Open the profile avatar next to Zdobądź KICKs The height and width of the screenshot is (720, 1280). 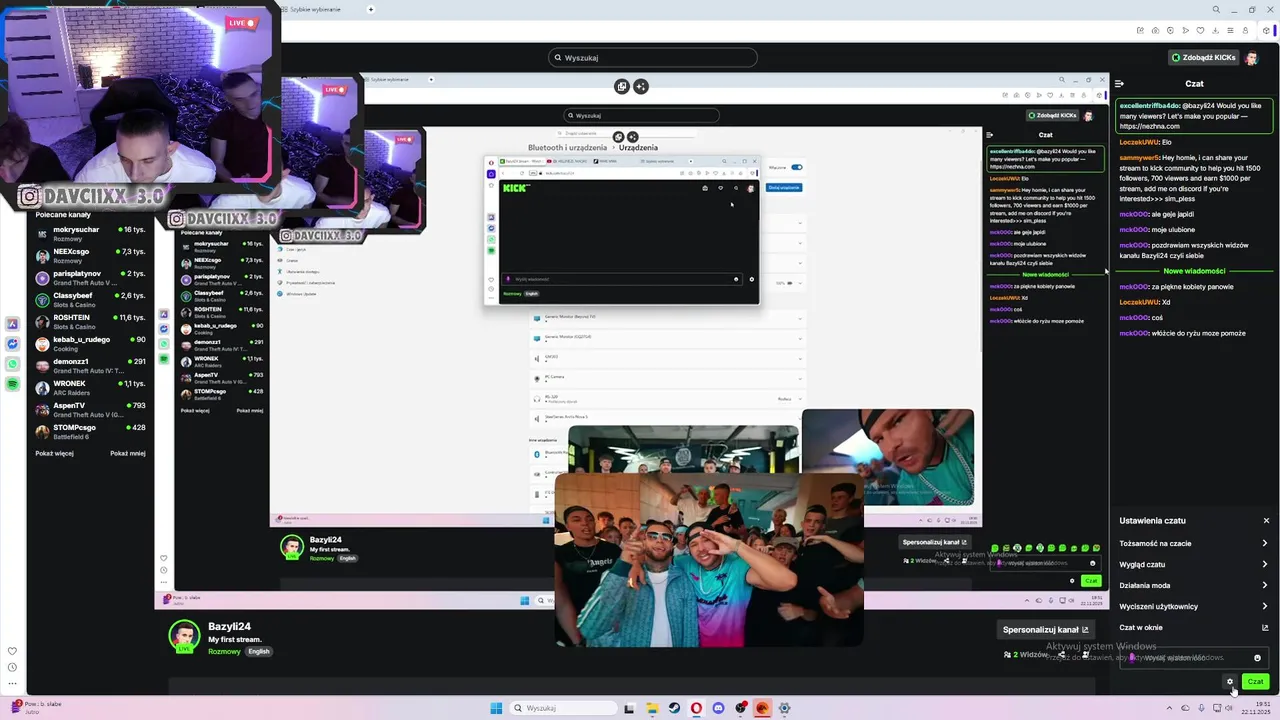tap(1252, 58)
